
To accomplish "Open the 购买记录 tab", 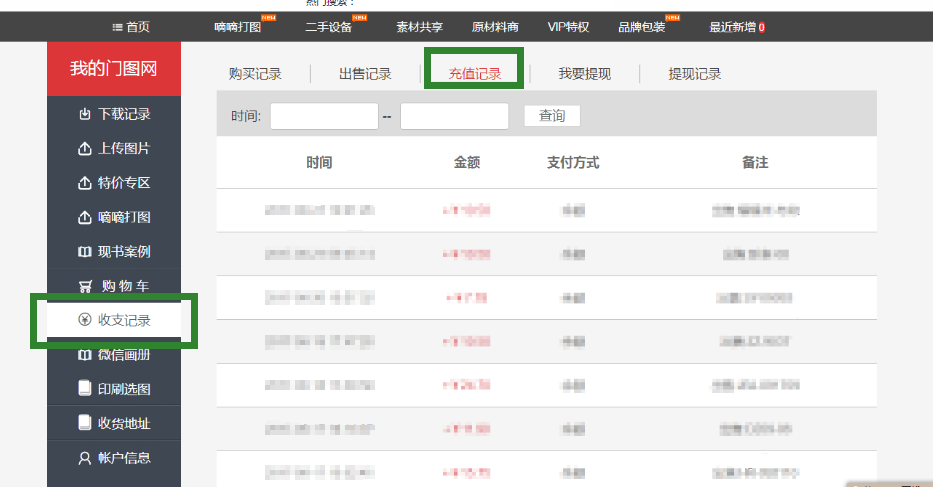I will click(255, 74).
